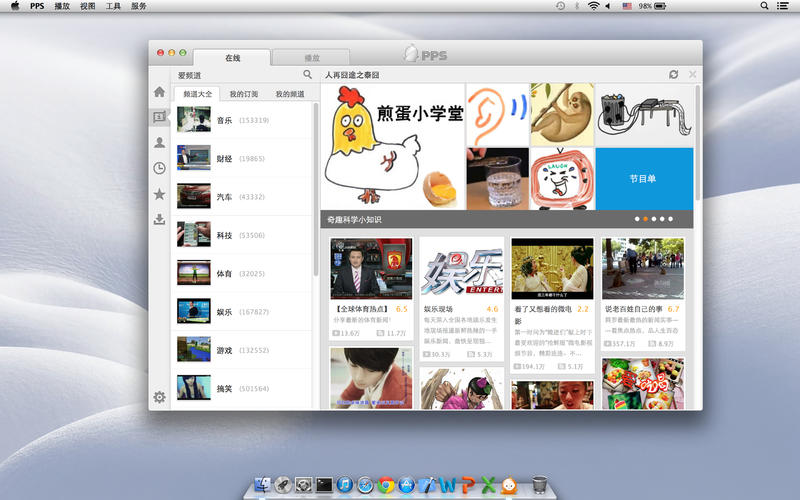This screenshot has width=800, height=500.
Task: Click the blue 节目单 button
Action: (644, 179)
